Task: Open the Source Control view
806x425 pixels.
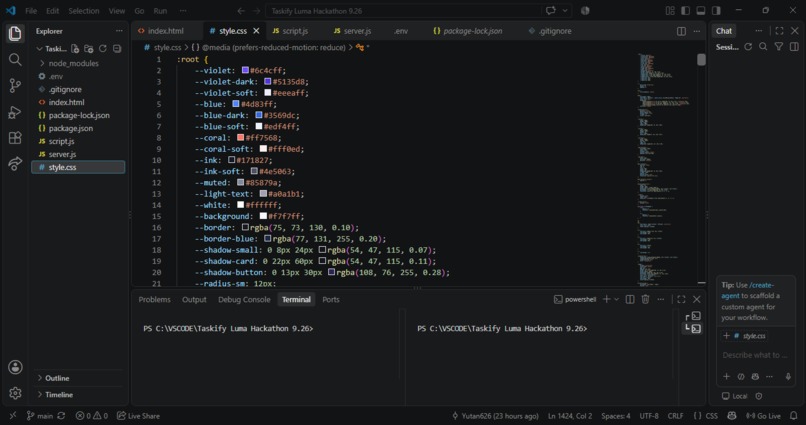Action: pyautogui.click(x=15, y=86)
